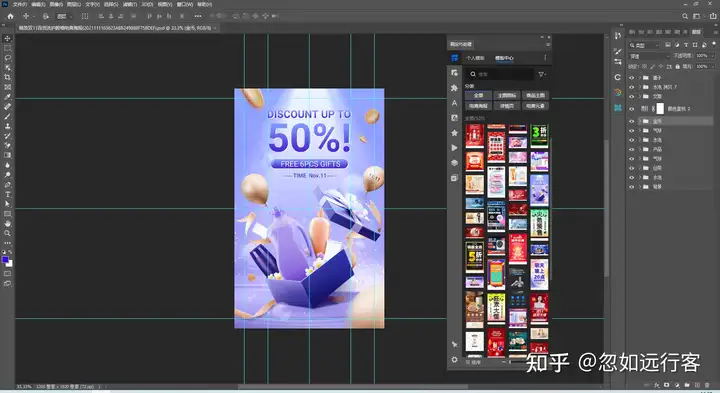Select the Lasso tool
Image resolution: width=720 pixels, height=393 pixels.
click(x=7, y=58)
